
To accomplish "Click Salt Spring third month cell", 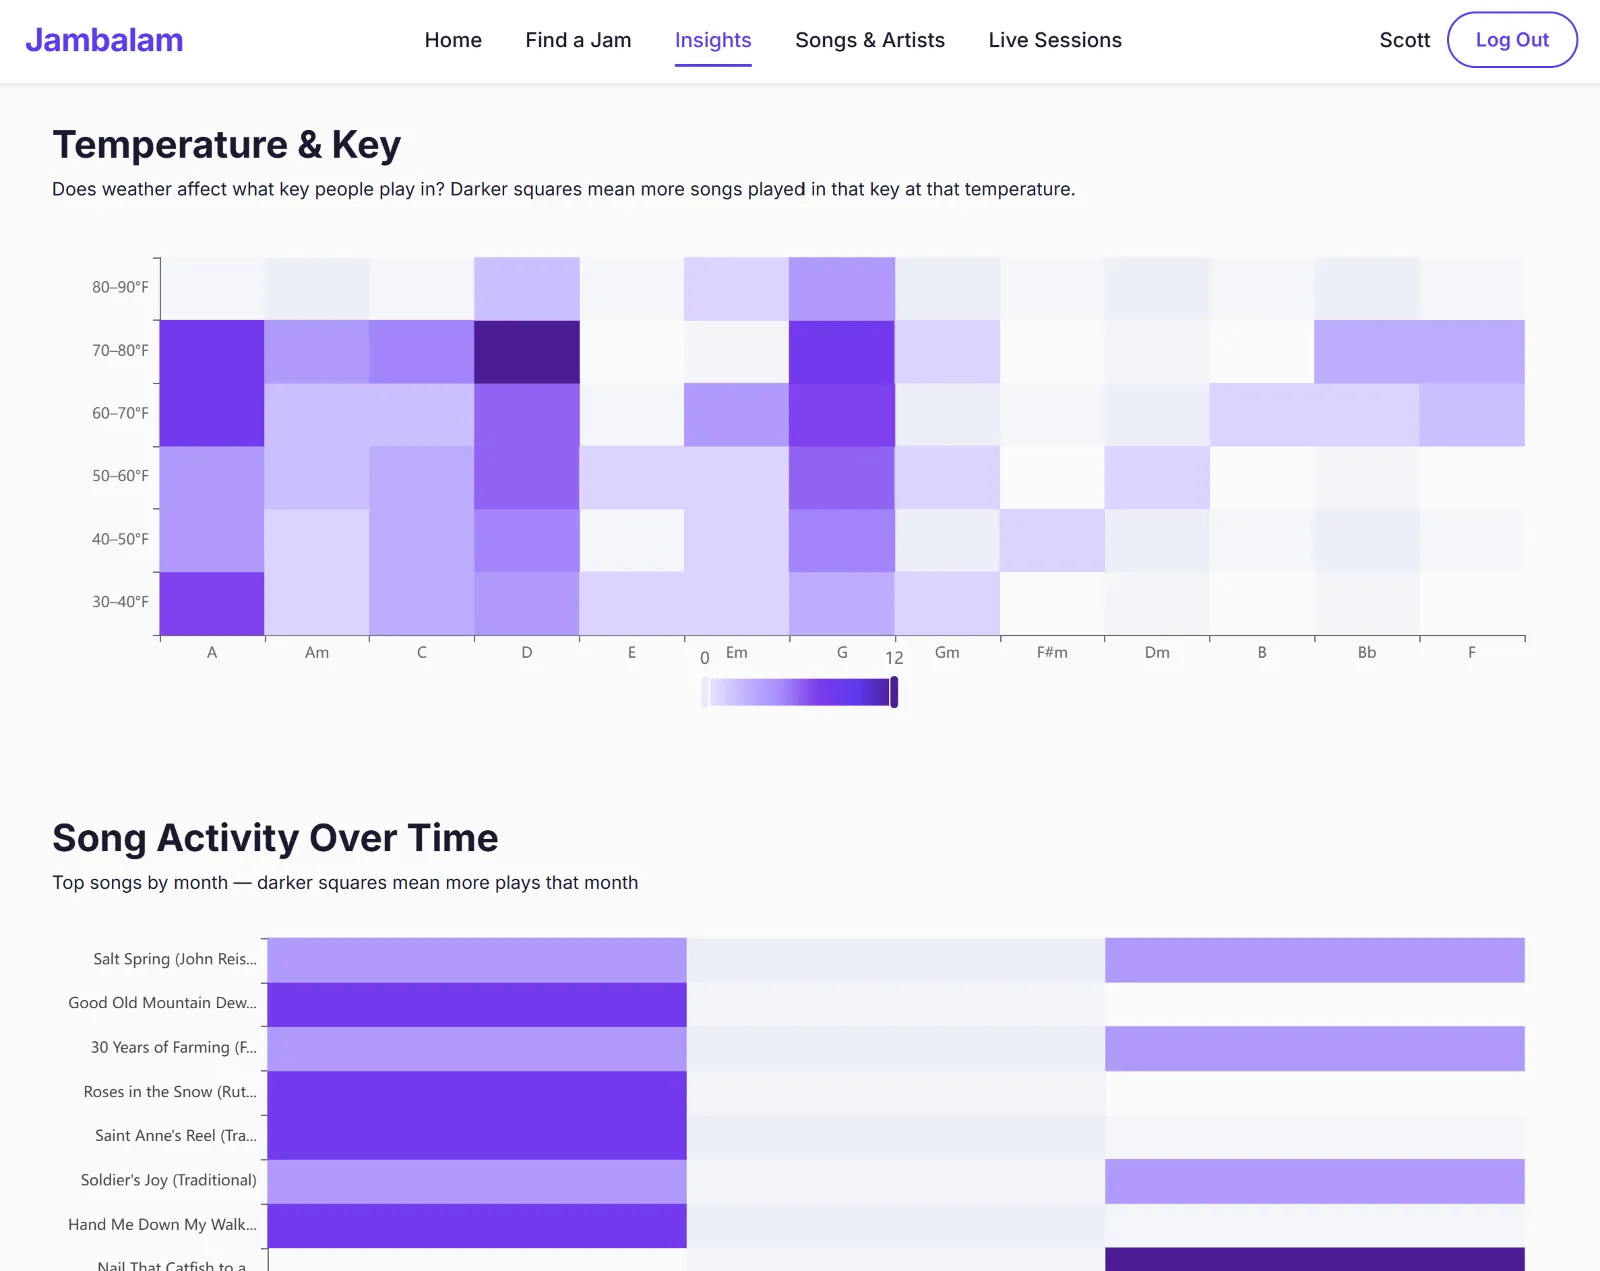I will 1315,960.
